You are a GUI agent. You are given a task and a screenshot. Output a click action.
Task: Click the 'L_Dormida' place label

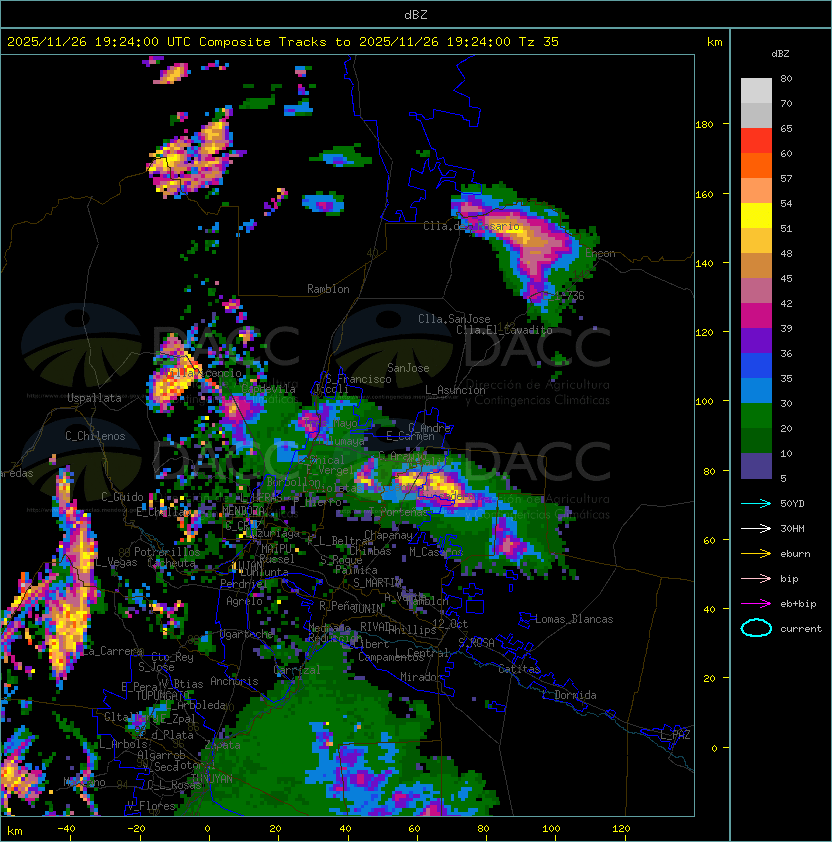pos(569,695)
